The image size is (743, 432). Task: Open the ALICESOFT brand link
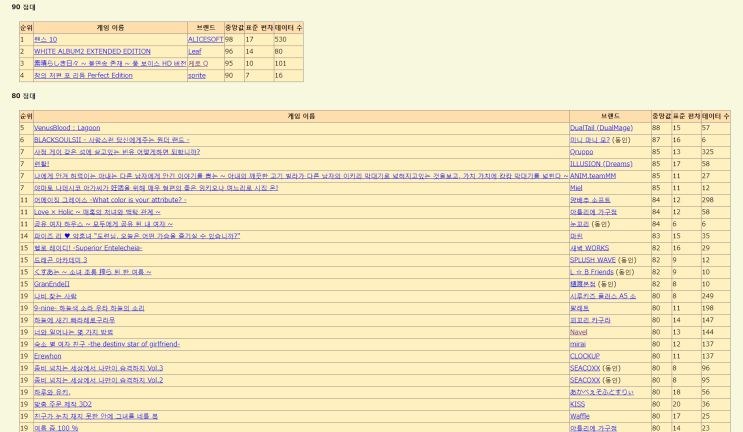pyautogui.click(x=205, y=39)
